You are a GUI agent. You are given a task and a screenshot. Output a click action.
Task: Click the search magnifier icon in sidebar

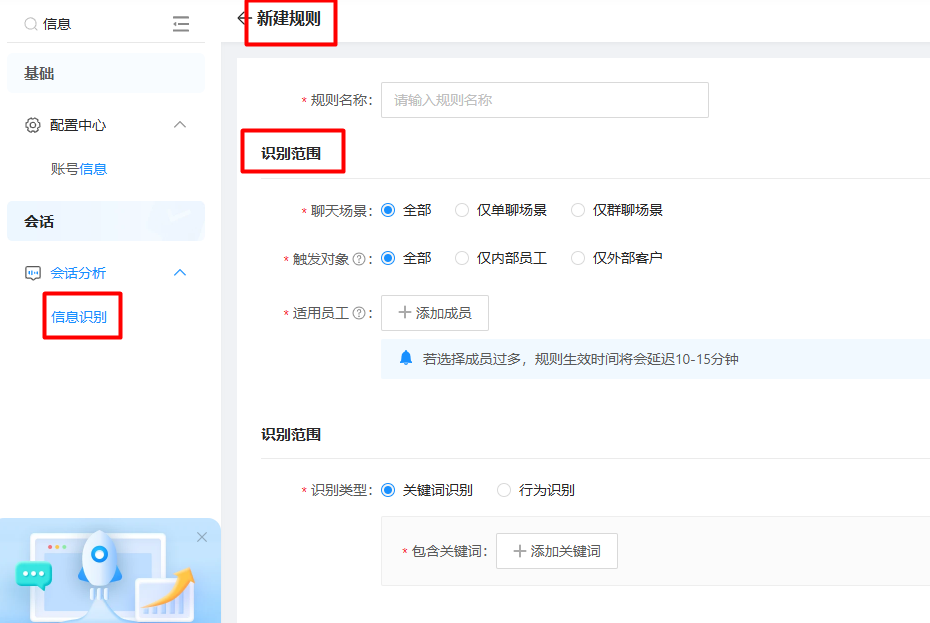(31, 24)
